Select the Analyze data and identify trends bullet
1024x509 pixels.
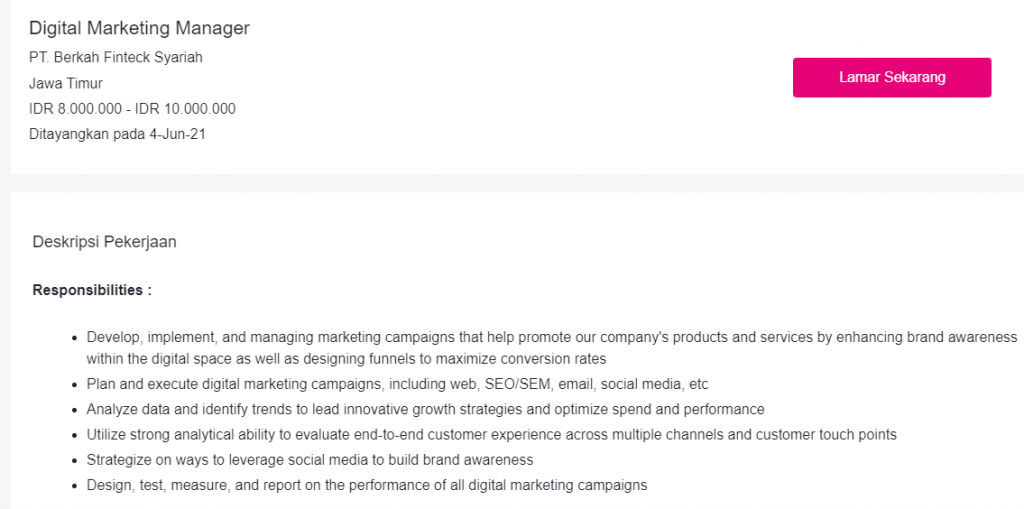[425, 410]
